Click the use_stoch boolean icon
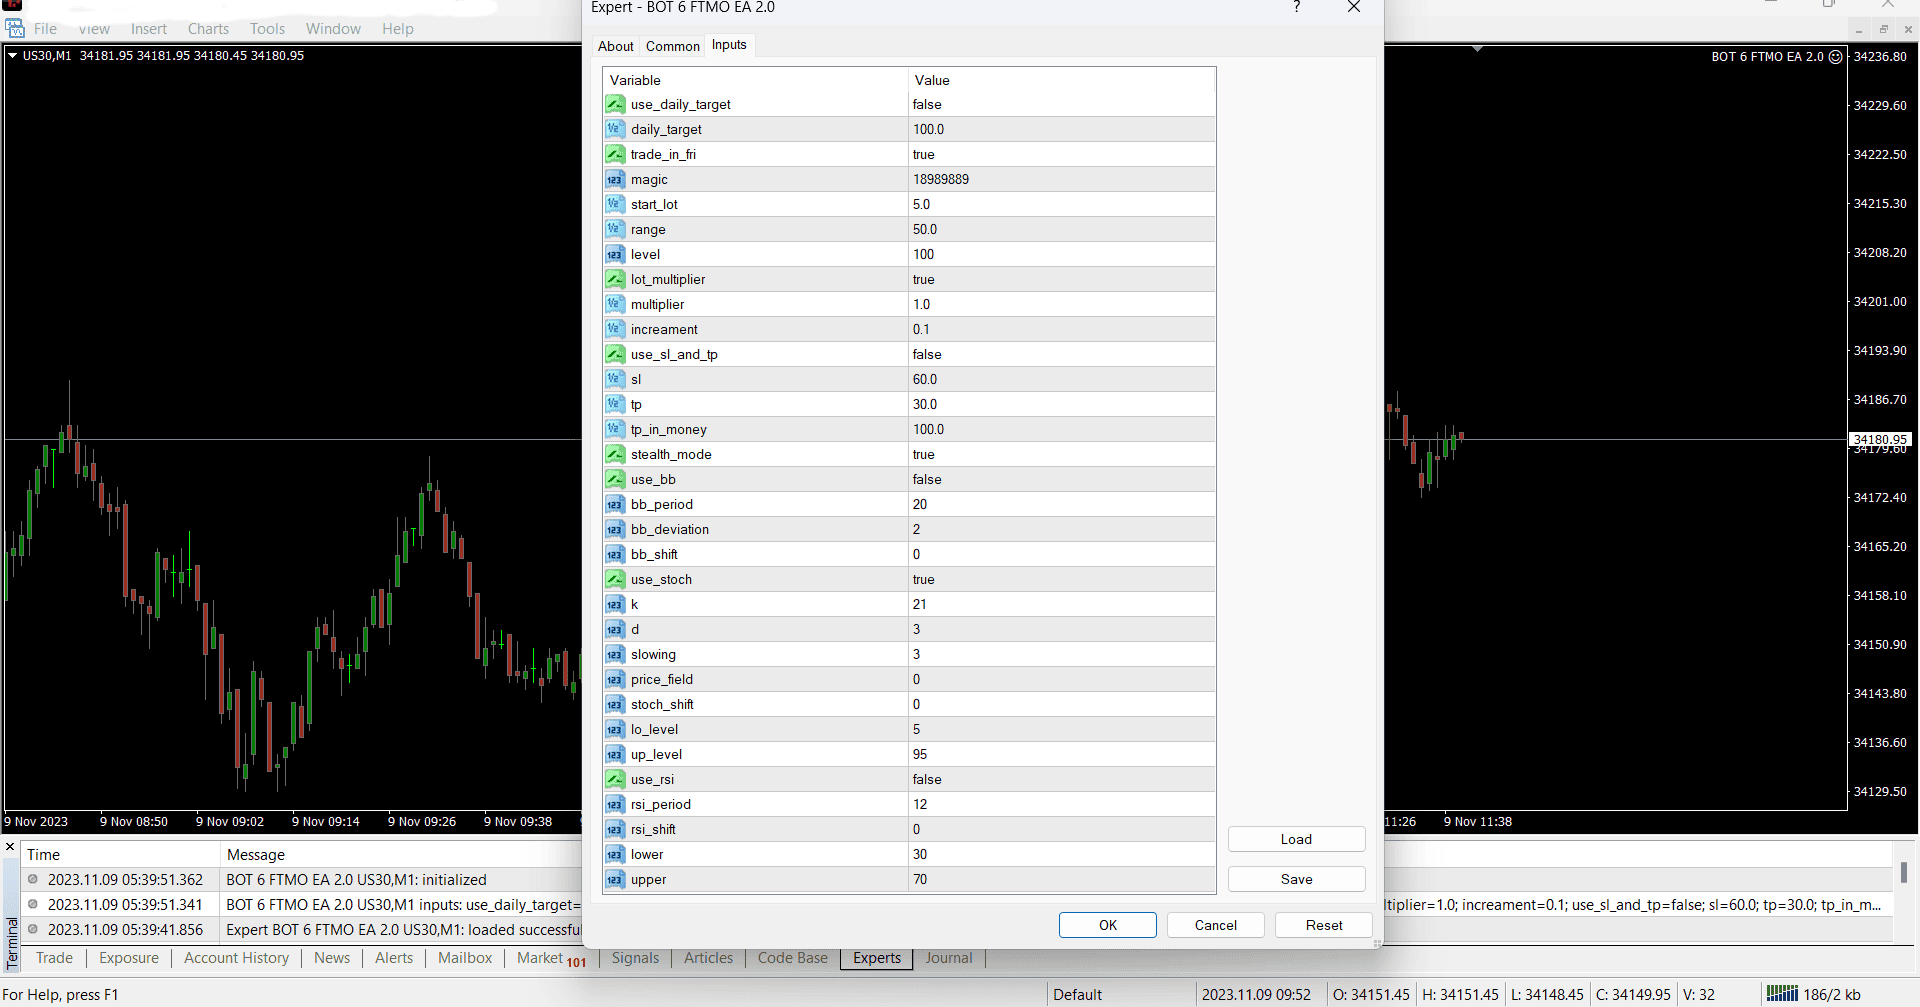Screen dimensions: 1920x1007 pos(615,579)
